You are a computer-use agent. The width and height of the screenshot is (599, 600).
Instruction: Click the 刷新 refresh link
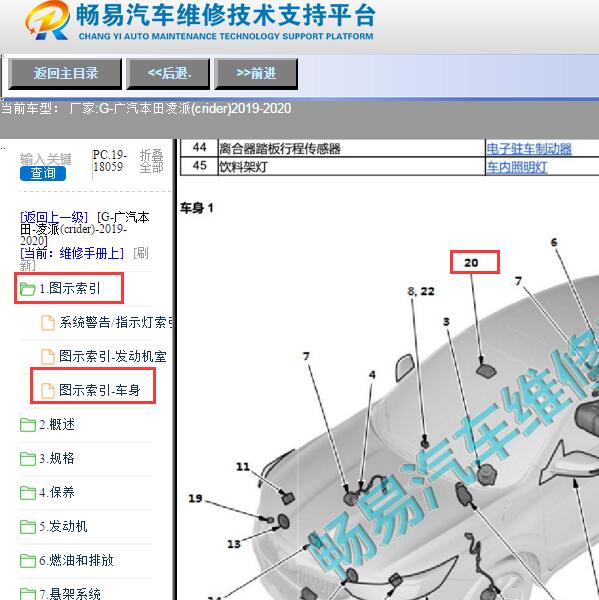coord(140,253)
